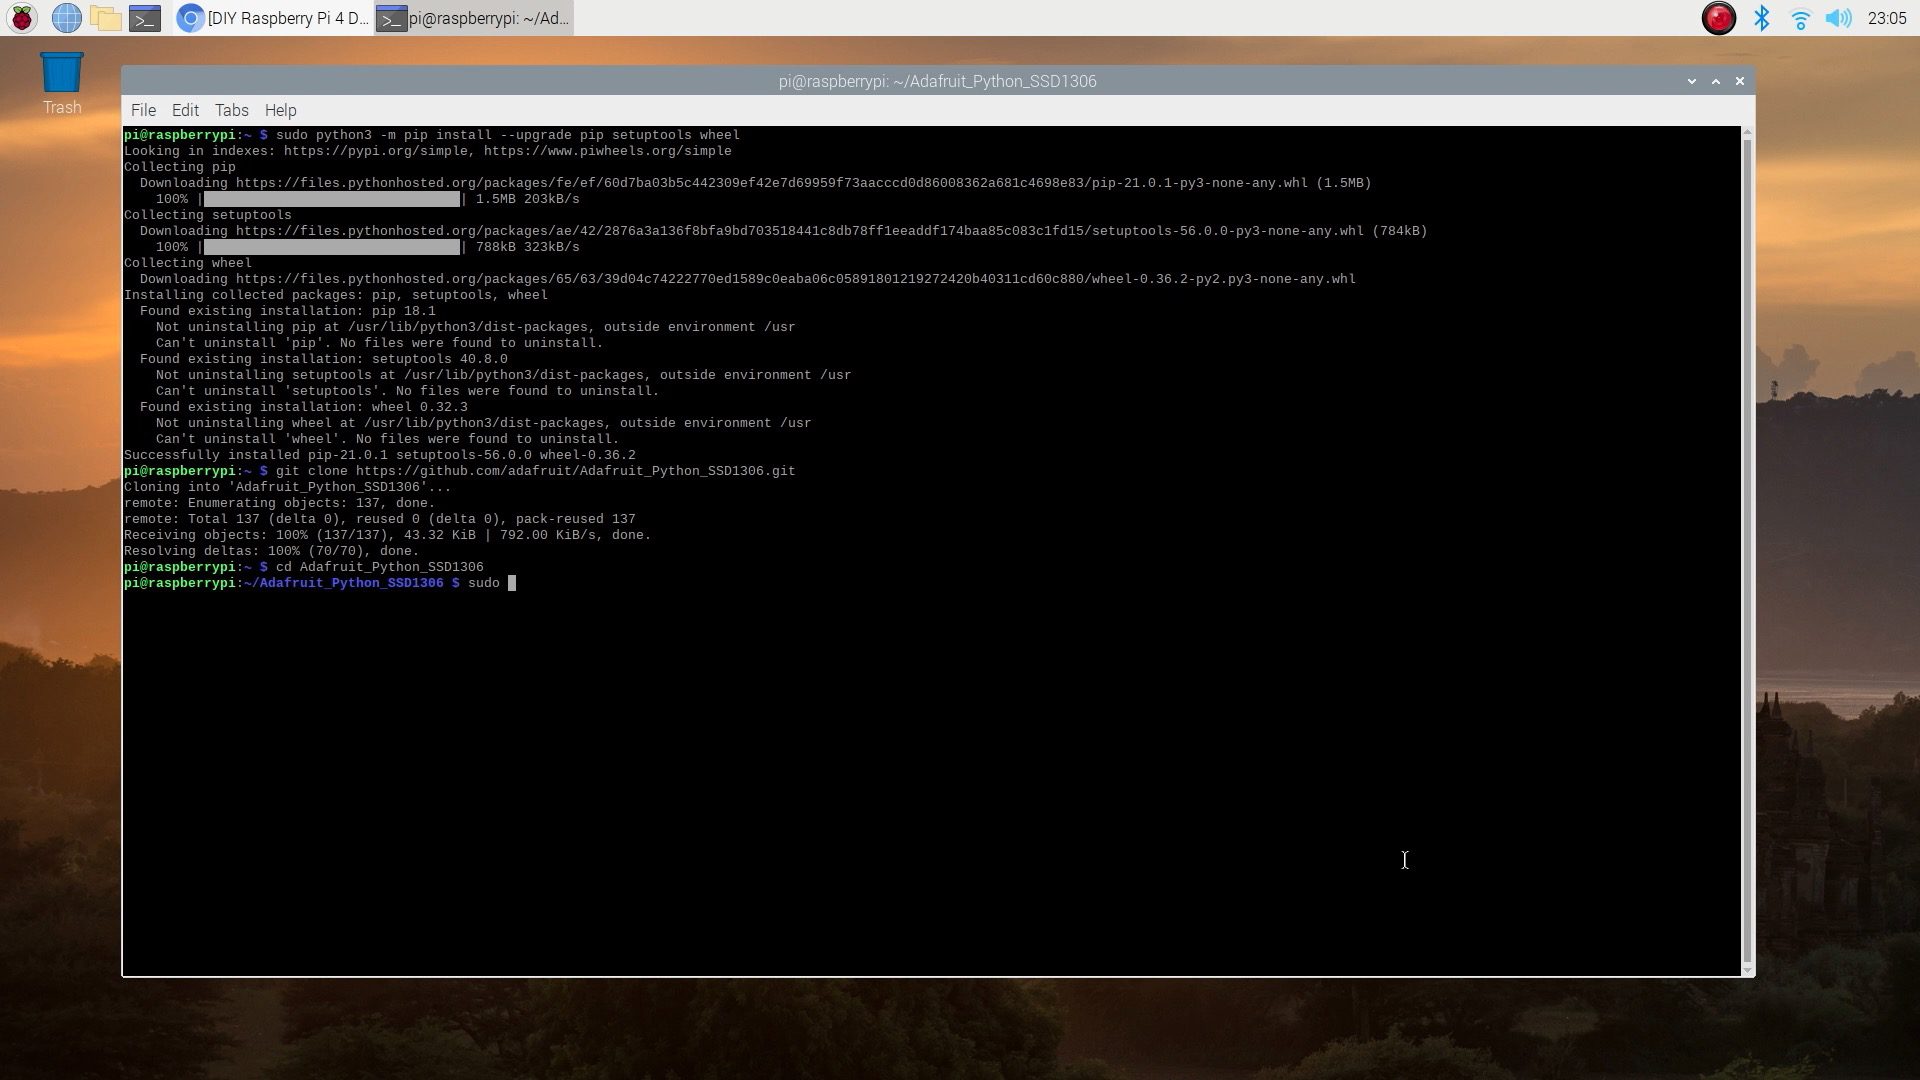Launch a new terminal from the panel

click(x=145, y=18)
